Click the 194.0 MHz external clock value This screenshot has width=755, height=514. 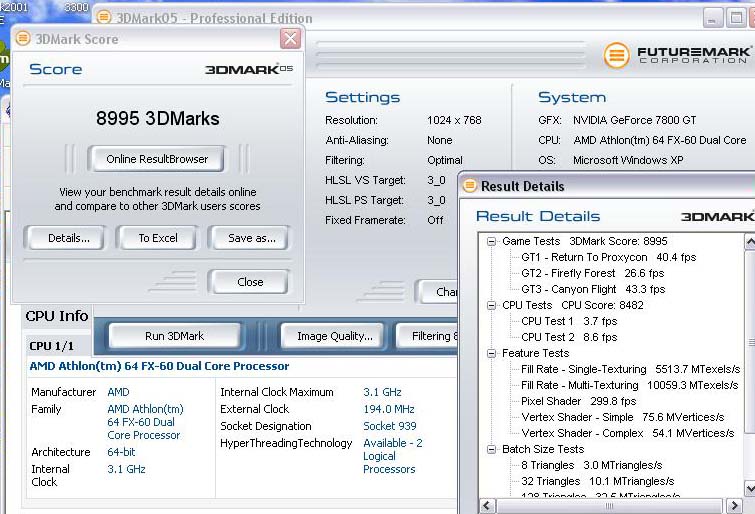389,409
